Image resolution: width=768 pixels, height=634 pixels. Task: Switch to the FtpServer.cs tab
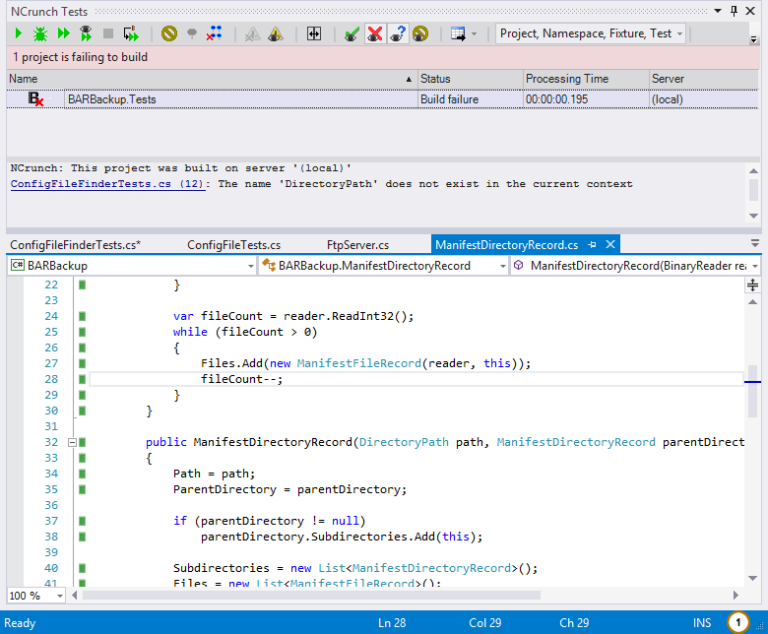[357, 245]
